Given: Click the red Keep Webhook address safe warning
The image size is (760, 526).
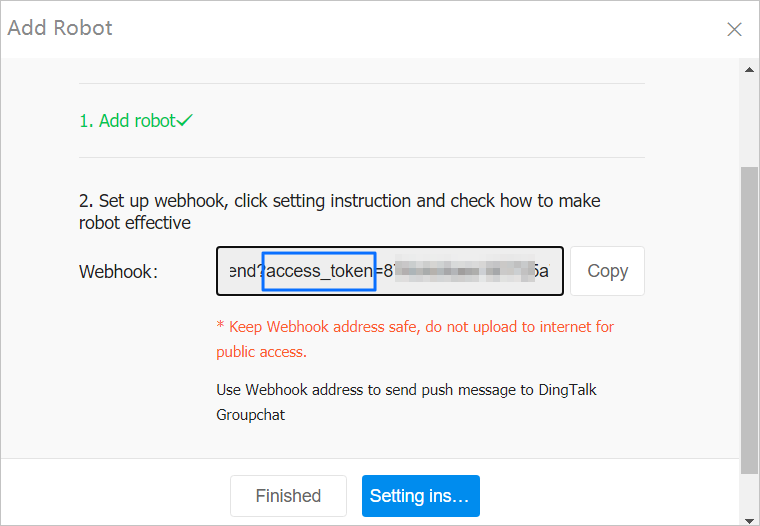Looking at the screenshot, I should (420, 327).
